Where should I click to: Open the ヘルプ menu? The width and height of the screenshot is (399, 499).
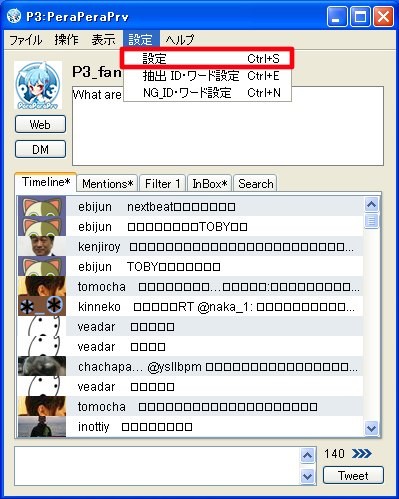(x=180, y=40)
